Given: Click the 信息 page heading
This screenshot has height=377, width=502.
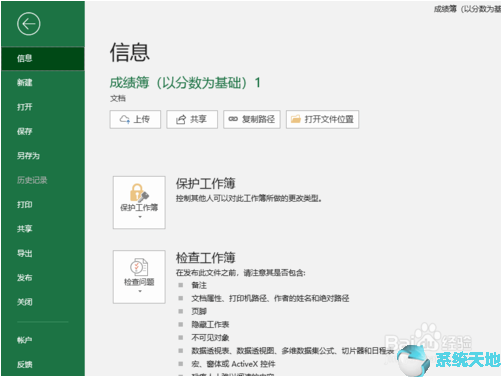Looking at the screenshot, I should click(x=130, y=52).
